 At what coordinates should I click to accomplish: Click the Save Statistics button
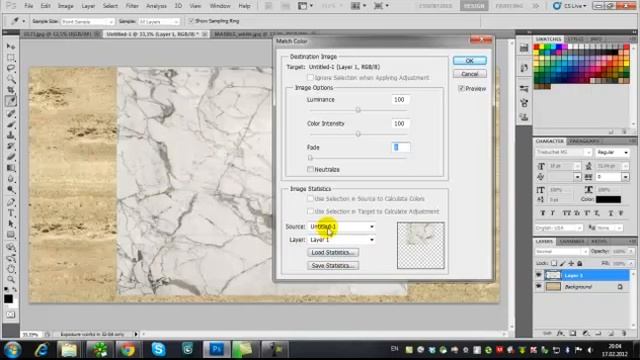pos(333,266)
